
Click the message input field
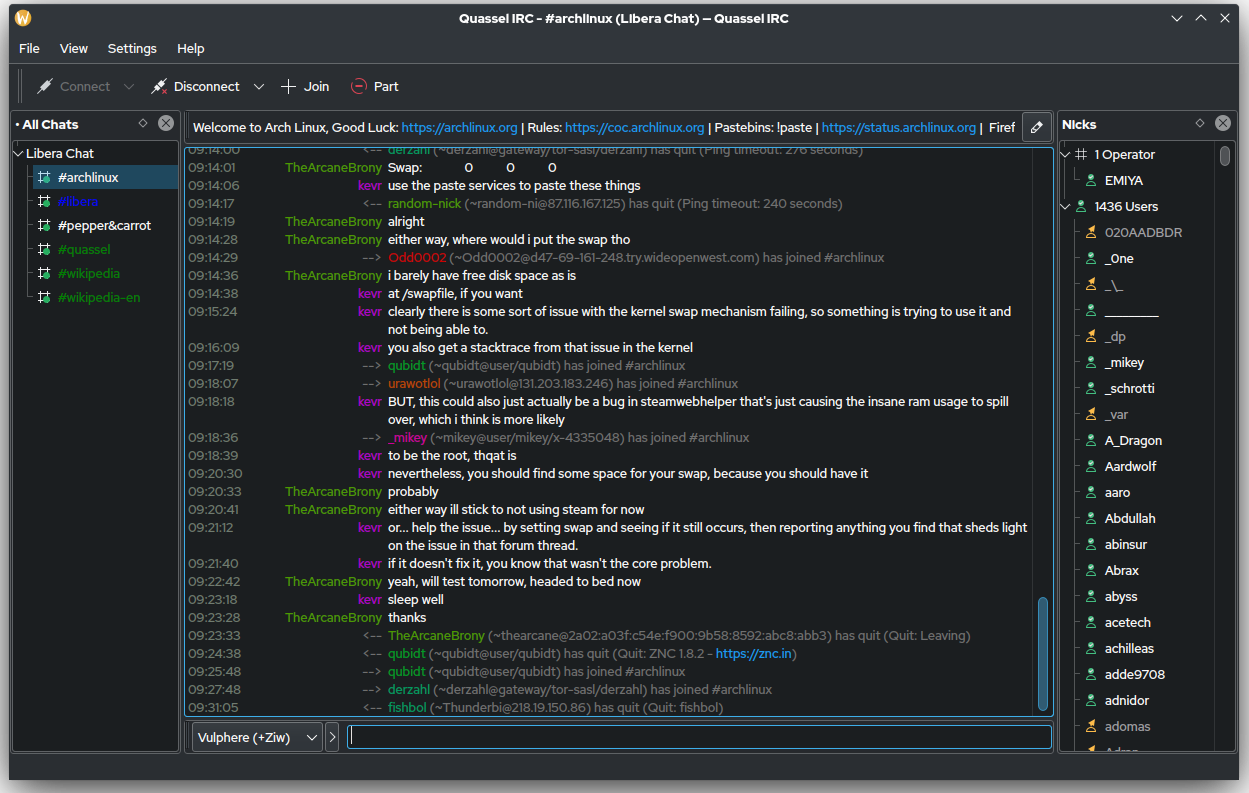click(x=698, y=737)
